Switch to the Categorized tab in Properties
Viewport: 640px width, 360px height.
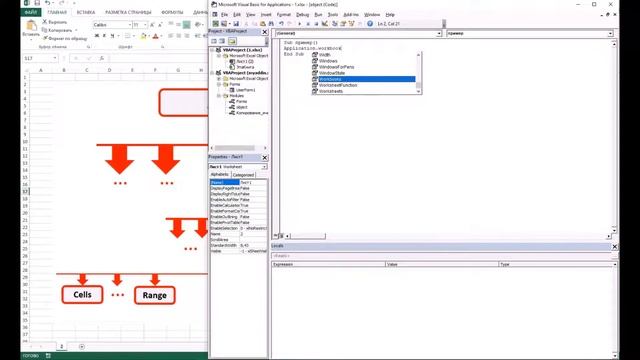coord(243,175)
